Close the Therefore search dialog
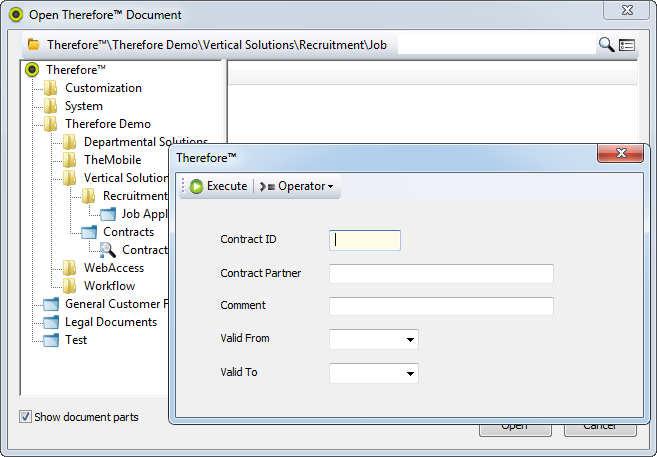Viewport: 657px width, 457px height. point(619,154)
